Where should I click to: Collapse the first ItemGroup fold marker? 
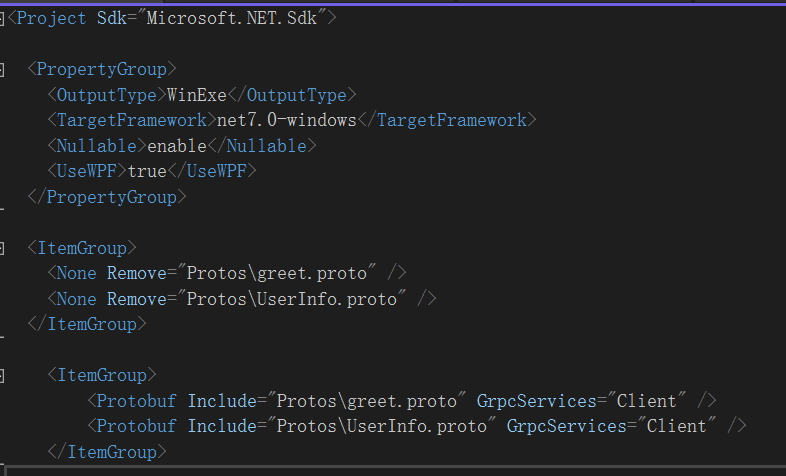point(2,247)
